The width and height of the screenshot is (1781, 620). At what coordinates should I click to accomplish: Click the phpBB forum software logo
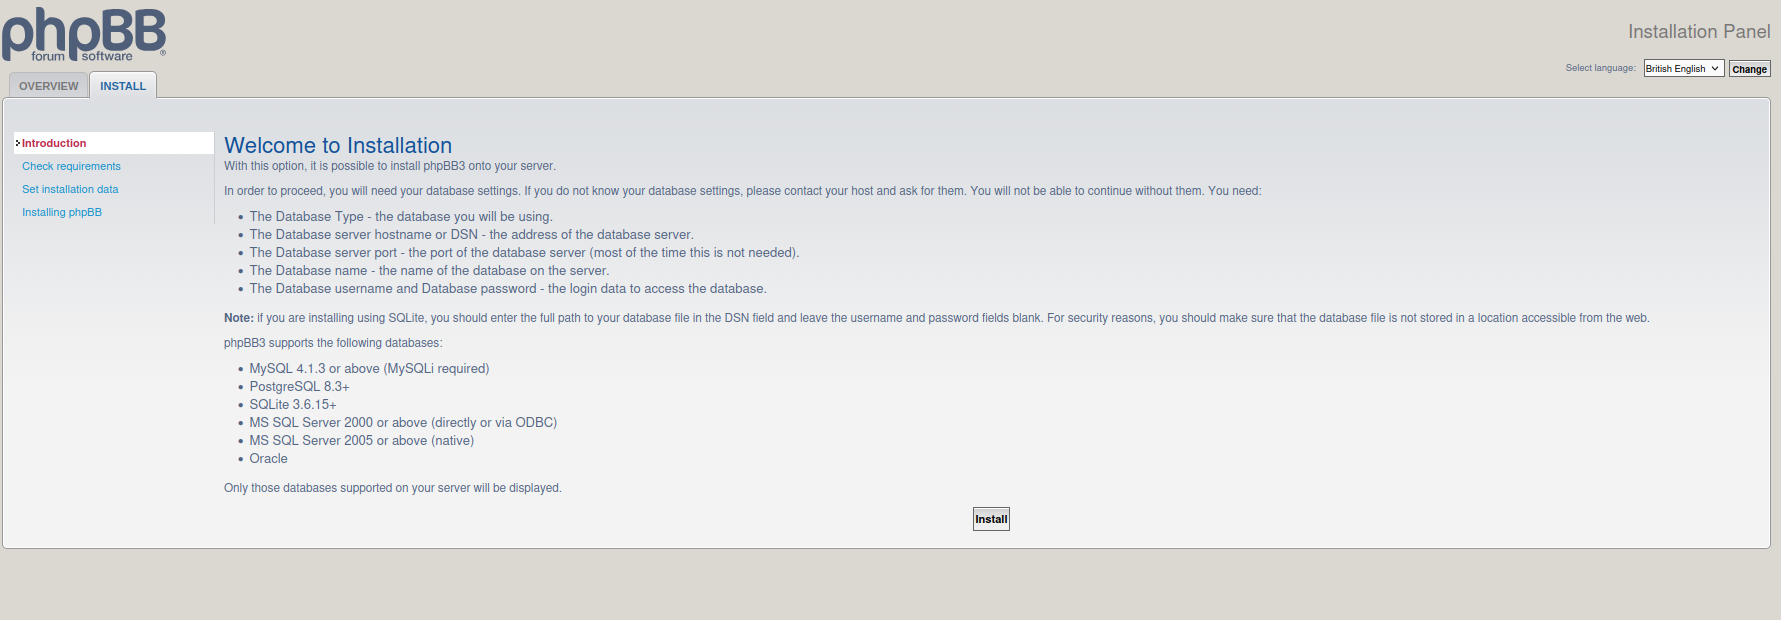point(84,35)
